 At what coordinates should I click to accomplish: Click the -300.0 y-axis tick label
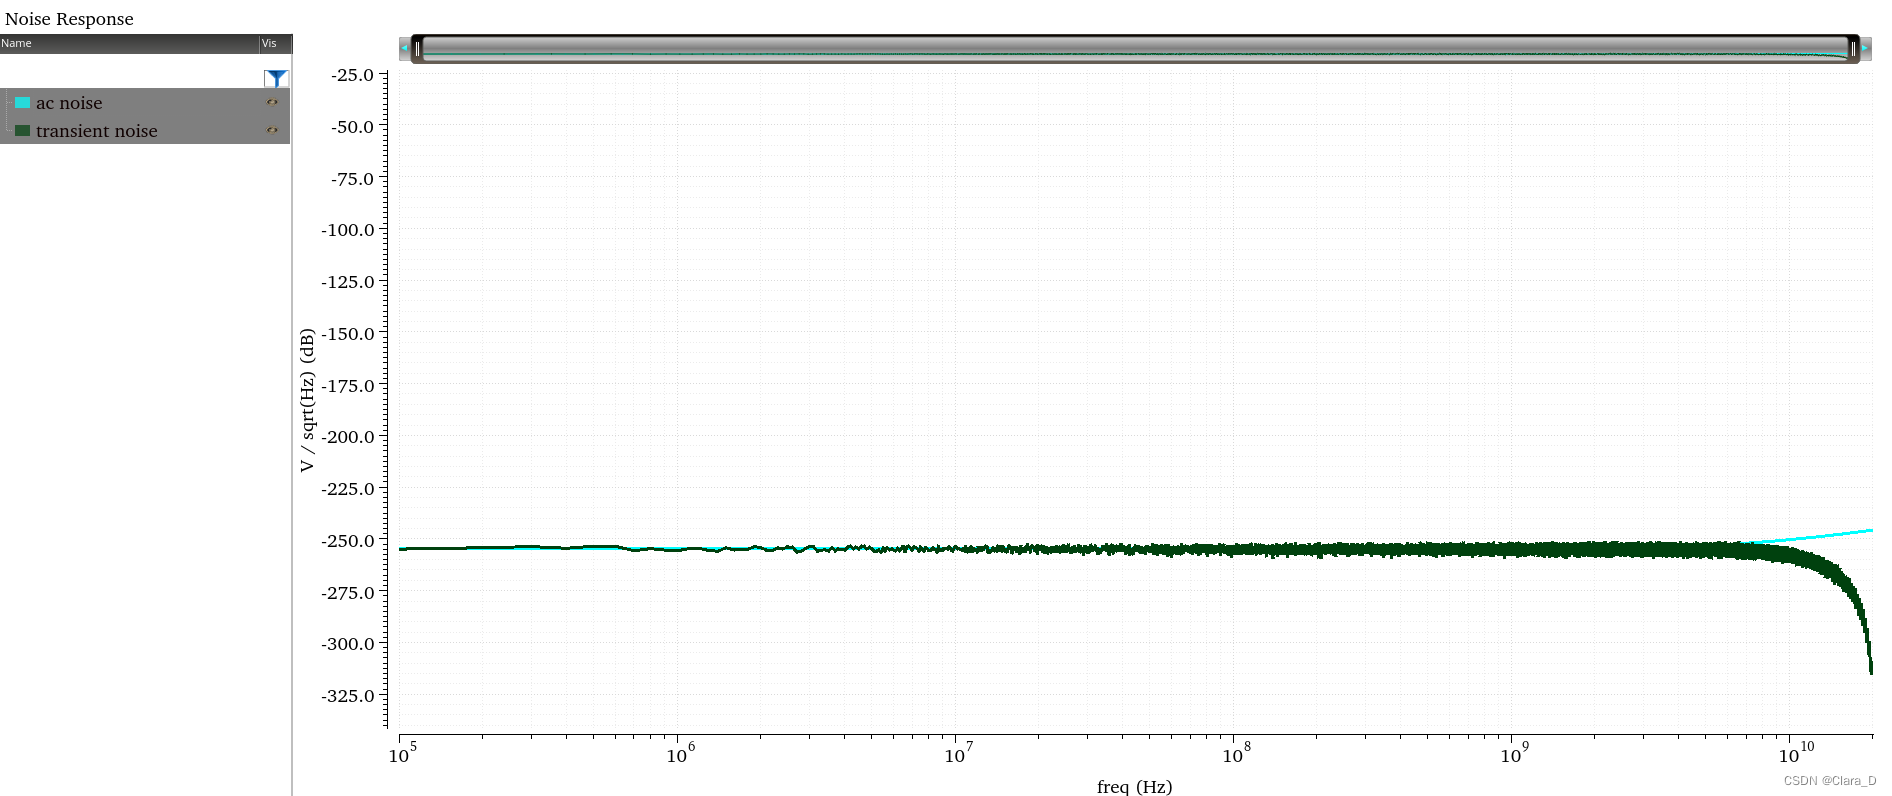348,644
